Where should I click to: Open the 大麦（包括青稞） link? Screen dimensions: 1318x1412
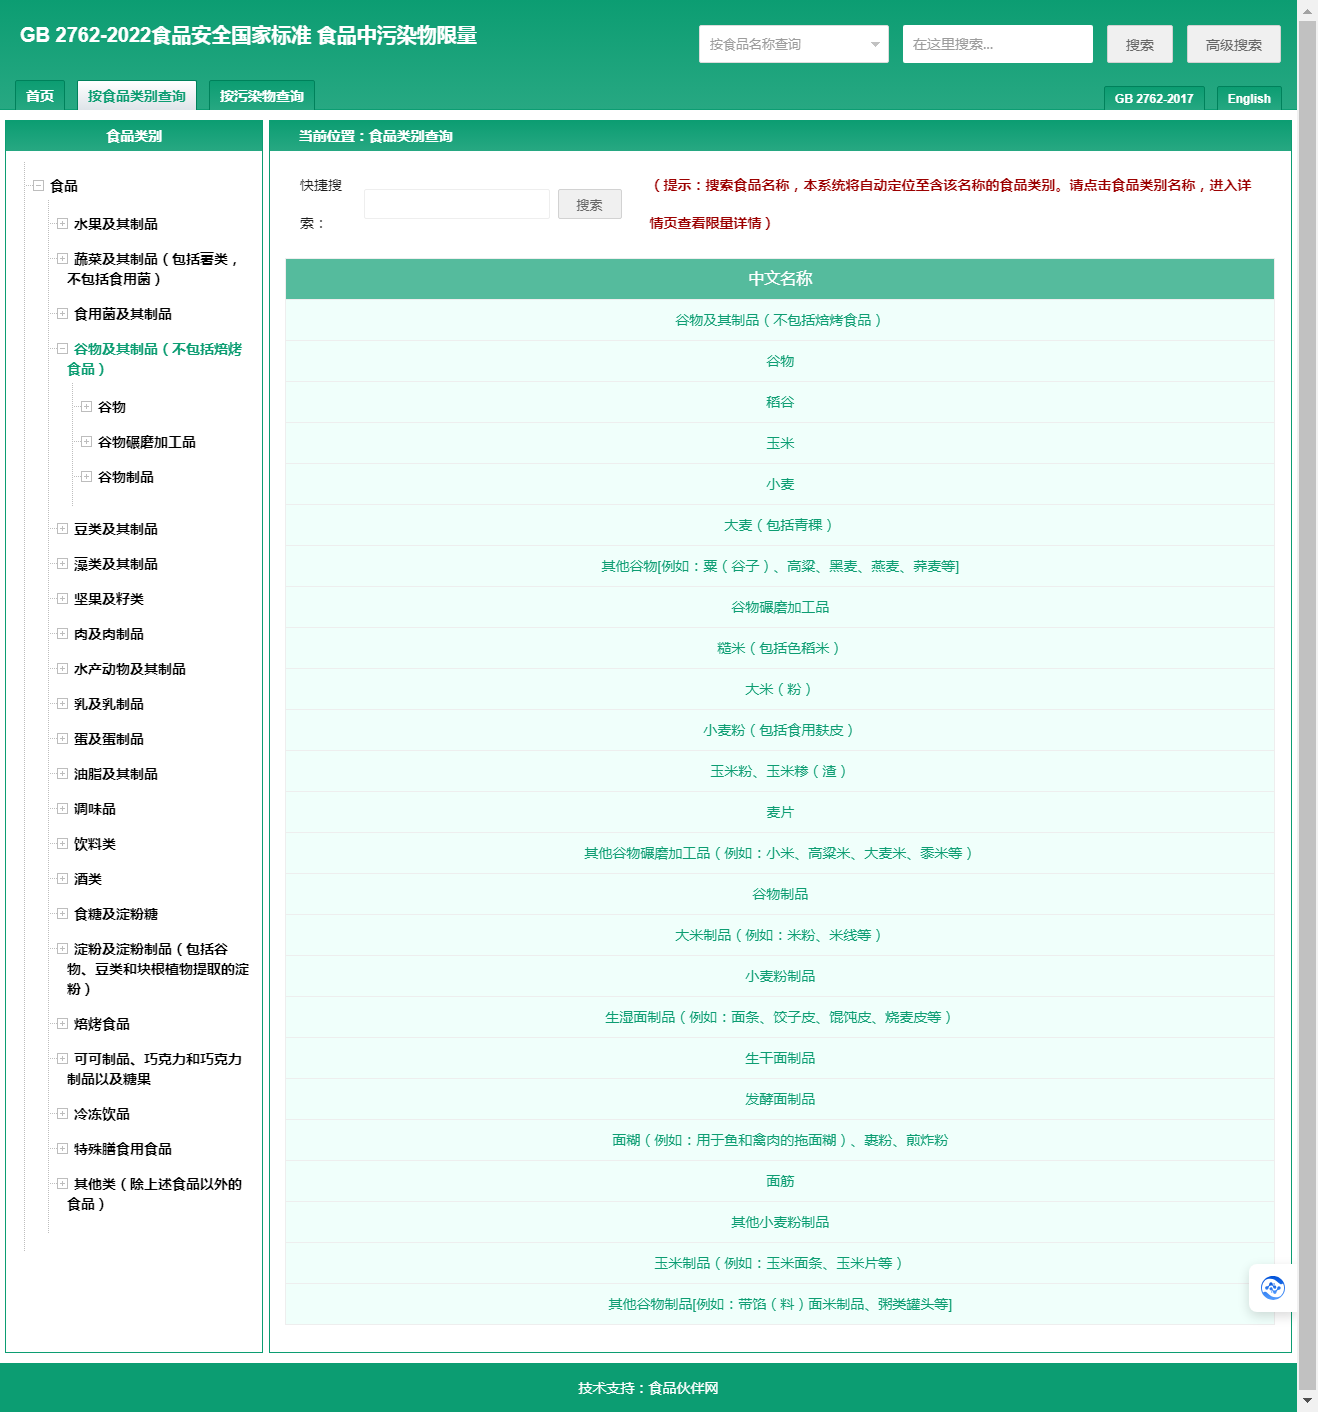pos(779,525)
